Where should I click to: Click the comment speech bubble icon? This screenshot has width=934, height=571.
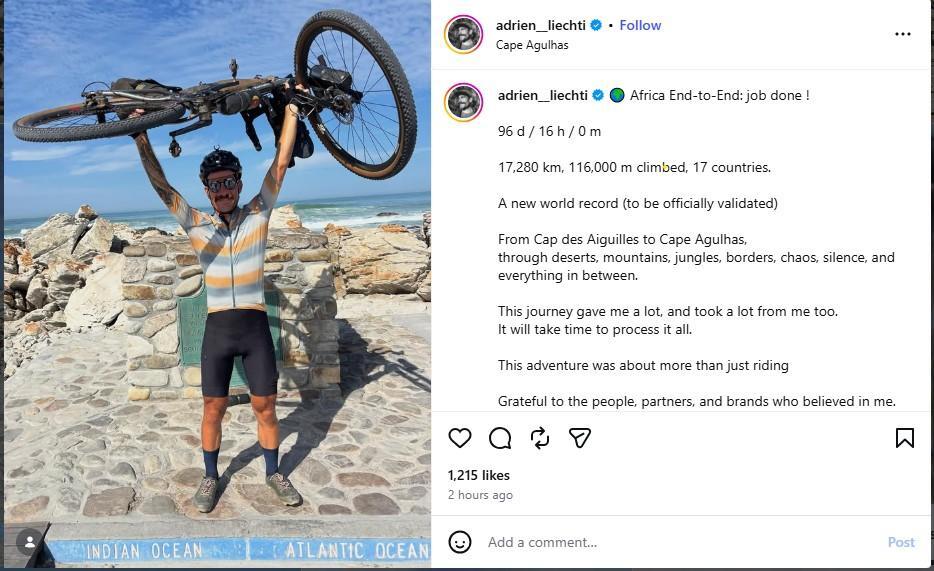(500, 438)
